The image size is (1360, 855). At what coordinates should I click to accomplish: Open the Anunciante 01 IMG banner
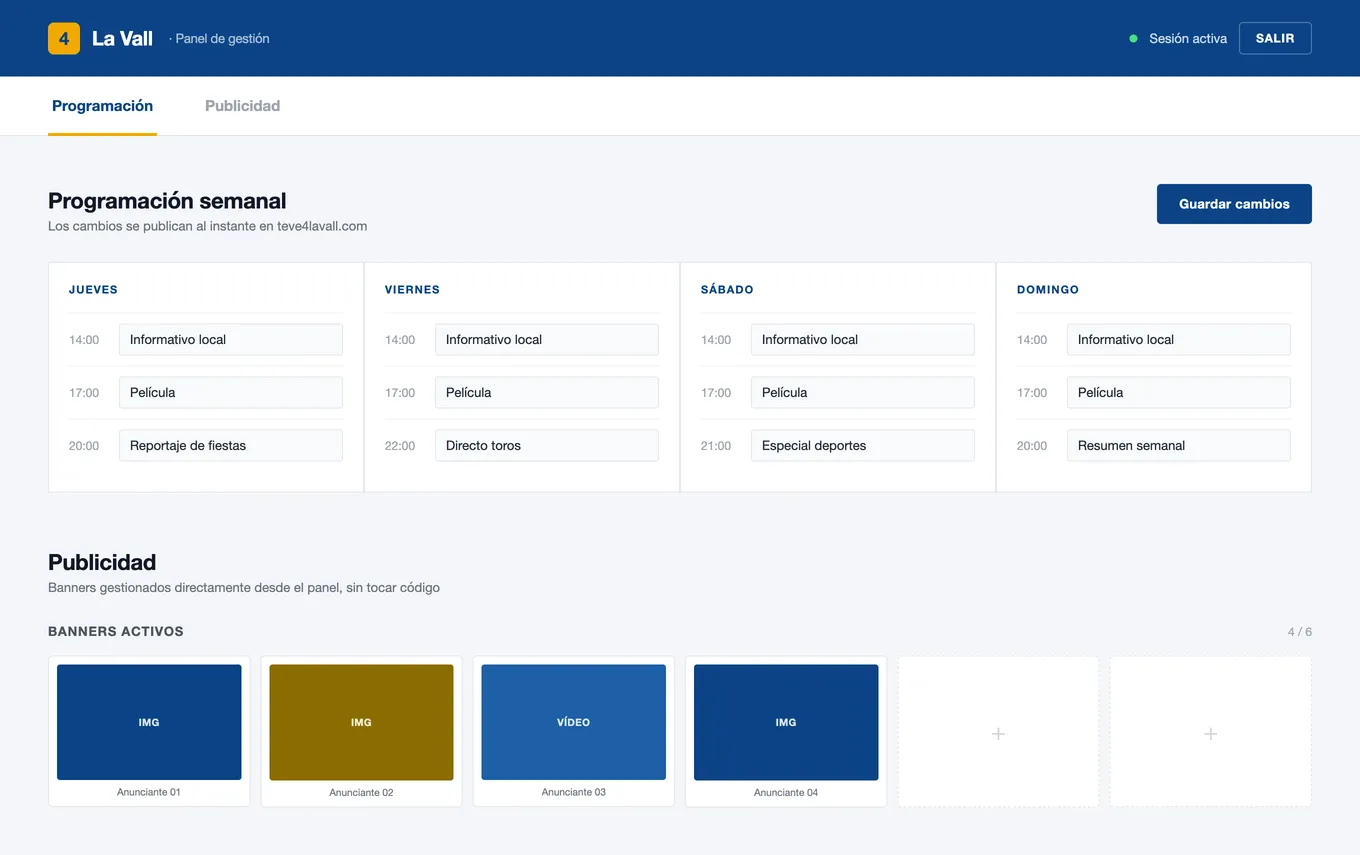(149, 722)
